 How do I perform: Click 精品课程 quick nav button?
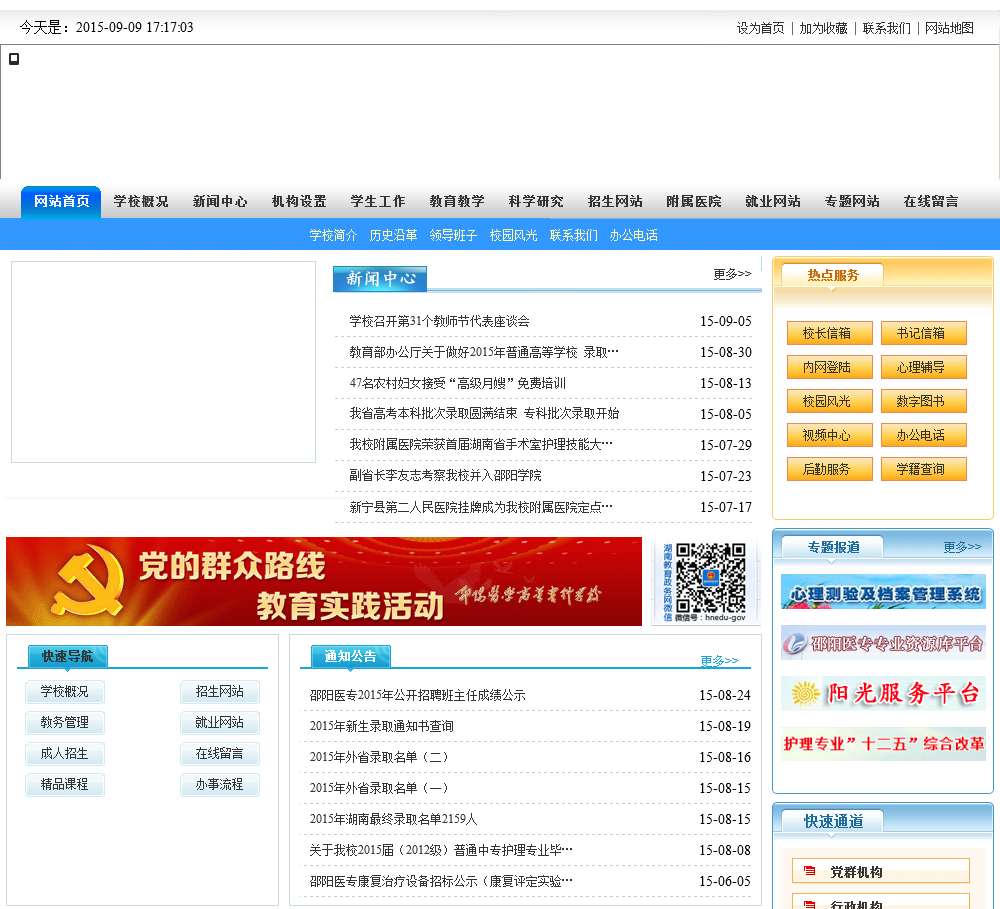(x=64, y=785)
